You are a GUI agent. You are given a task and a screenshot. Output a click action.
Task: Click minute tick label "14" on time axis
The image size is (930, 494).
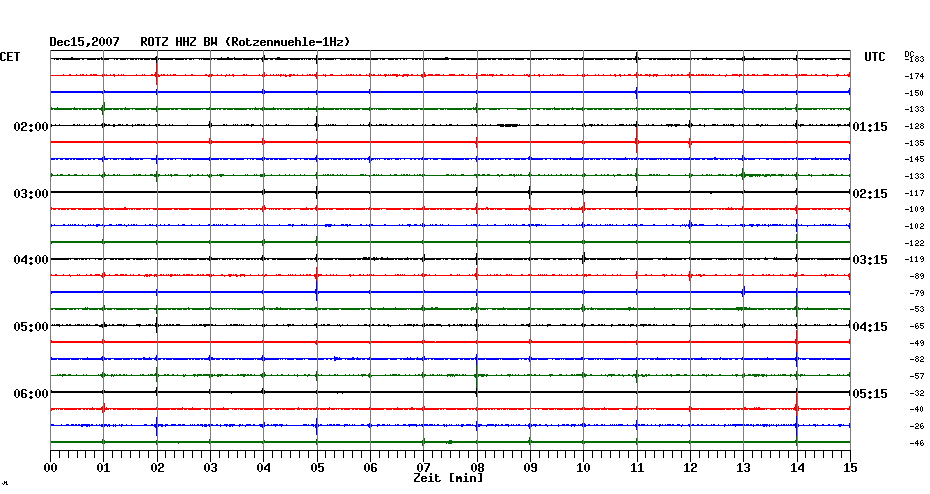797,468
